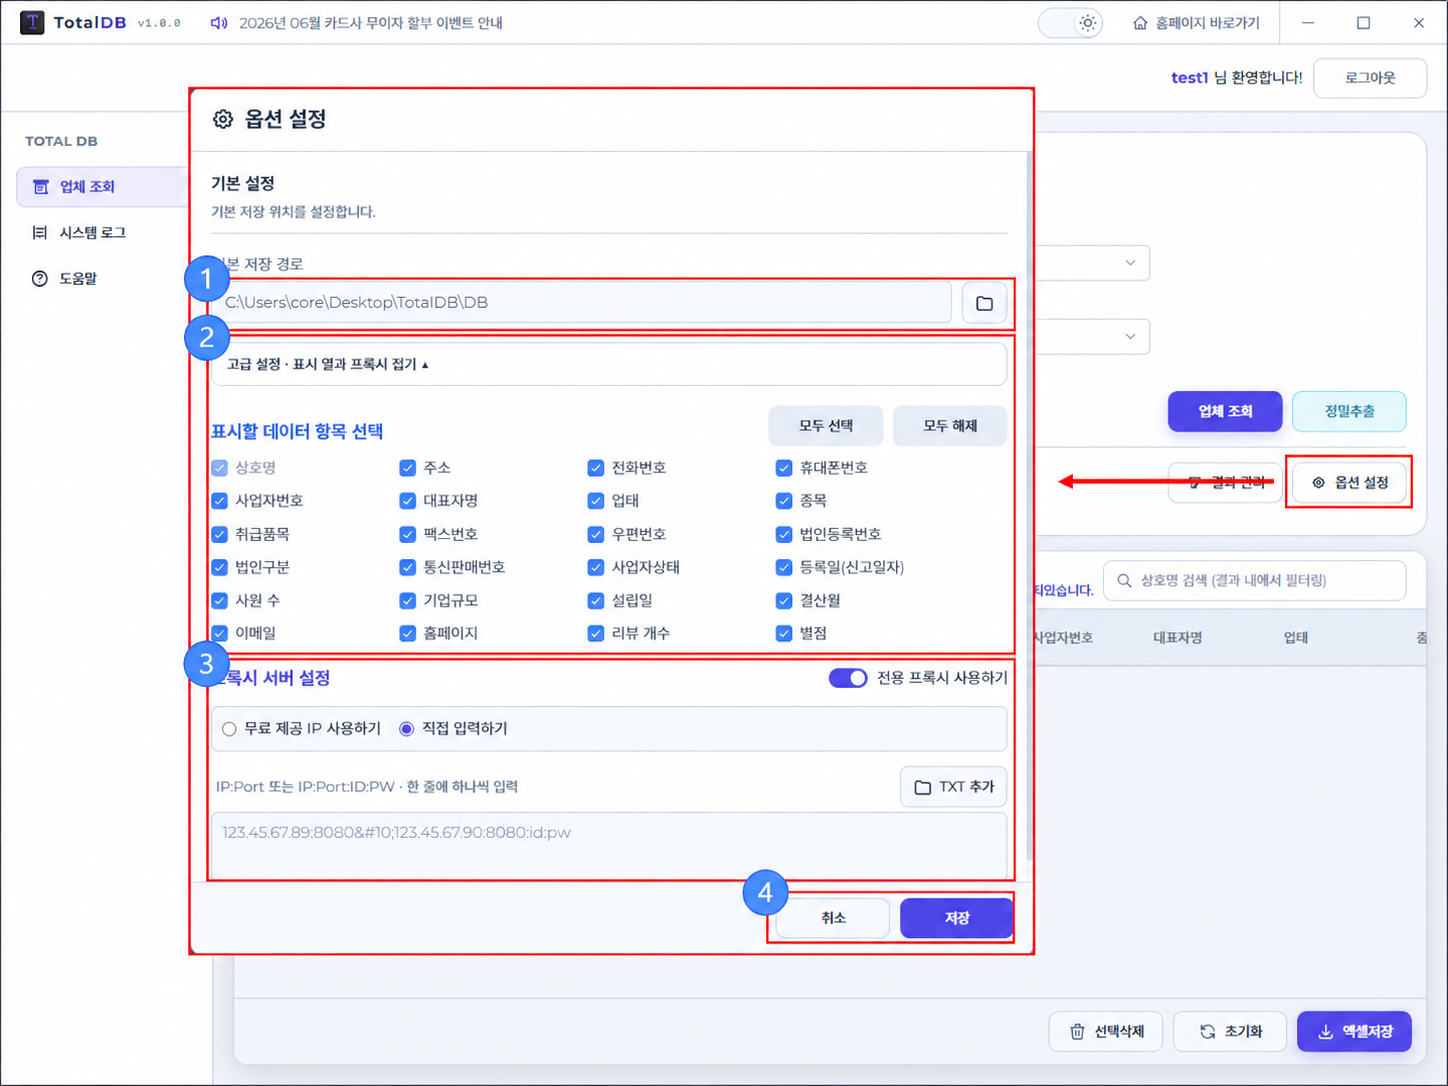Image resolution: width=1448 pixels, height=1086 pixels.
Task: Uncheck the 홈페이지 checkbox
Action: point(407,633)
